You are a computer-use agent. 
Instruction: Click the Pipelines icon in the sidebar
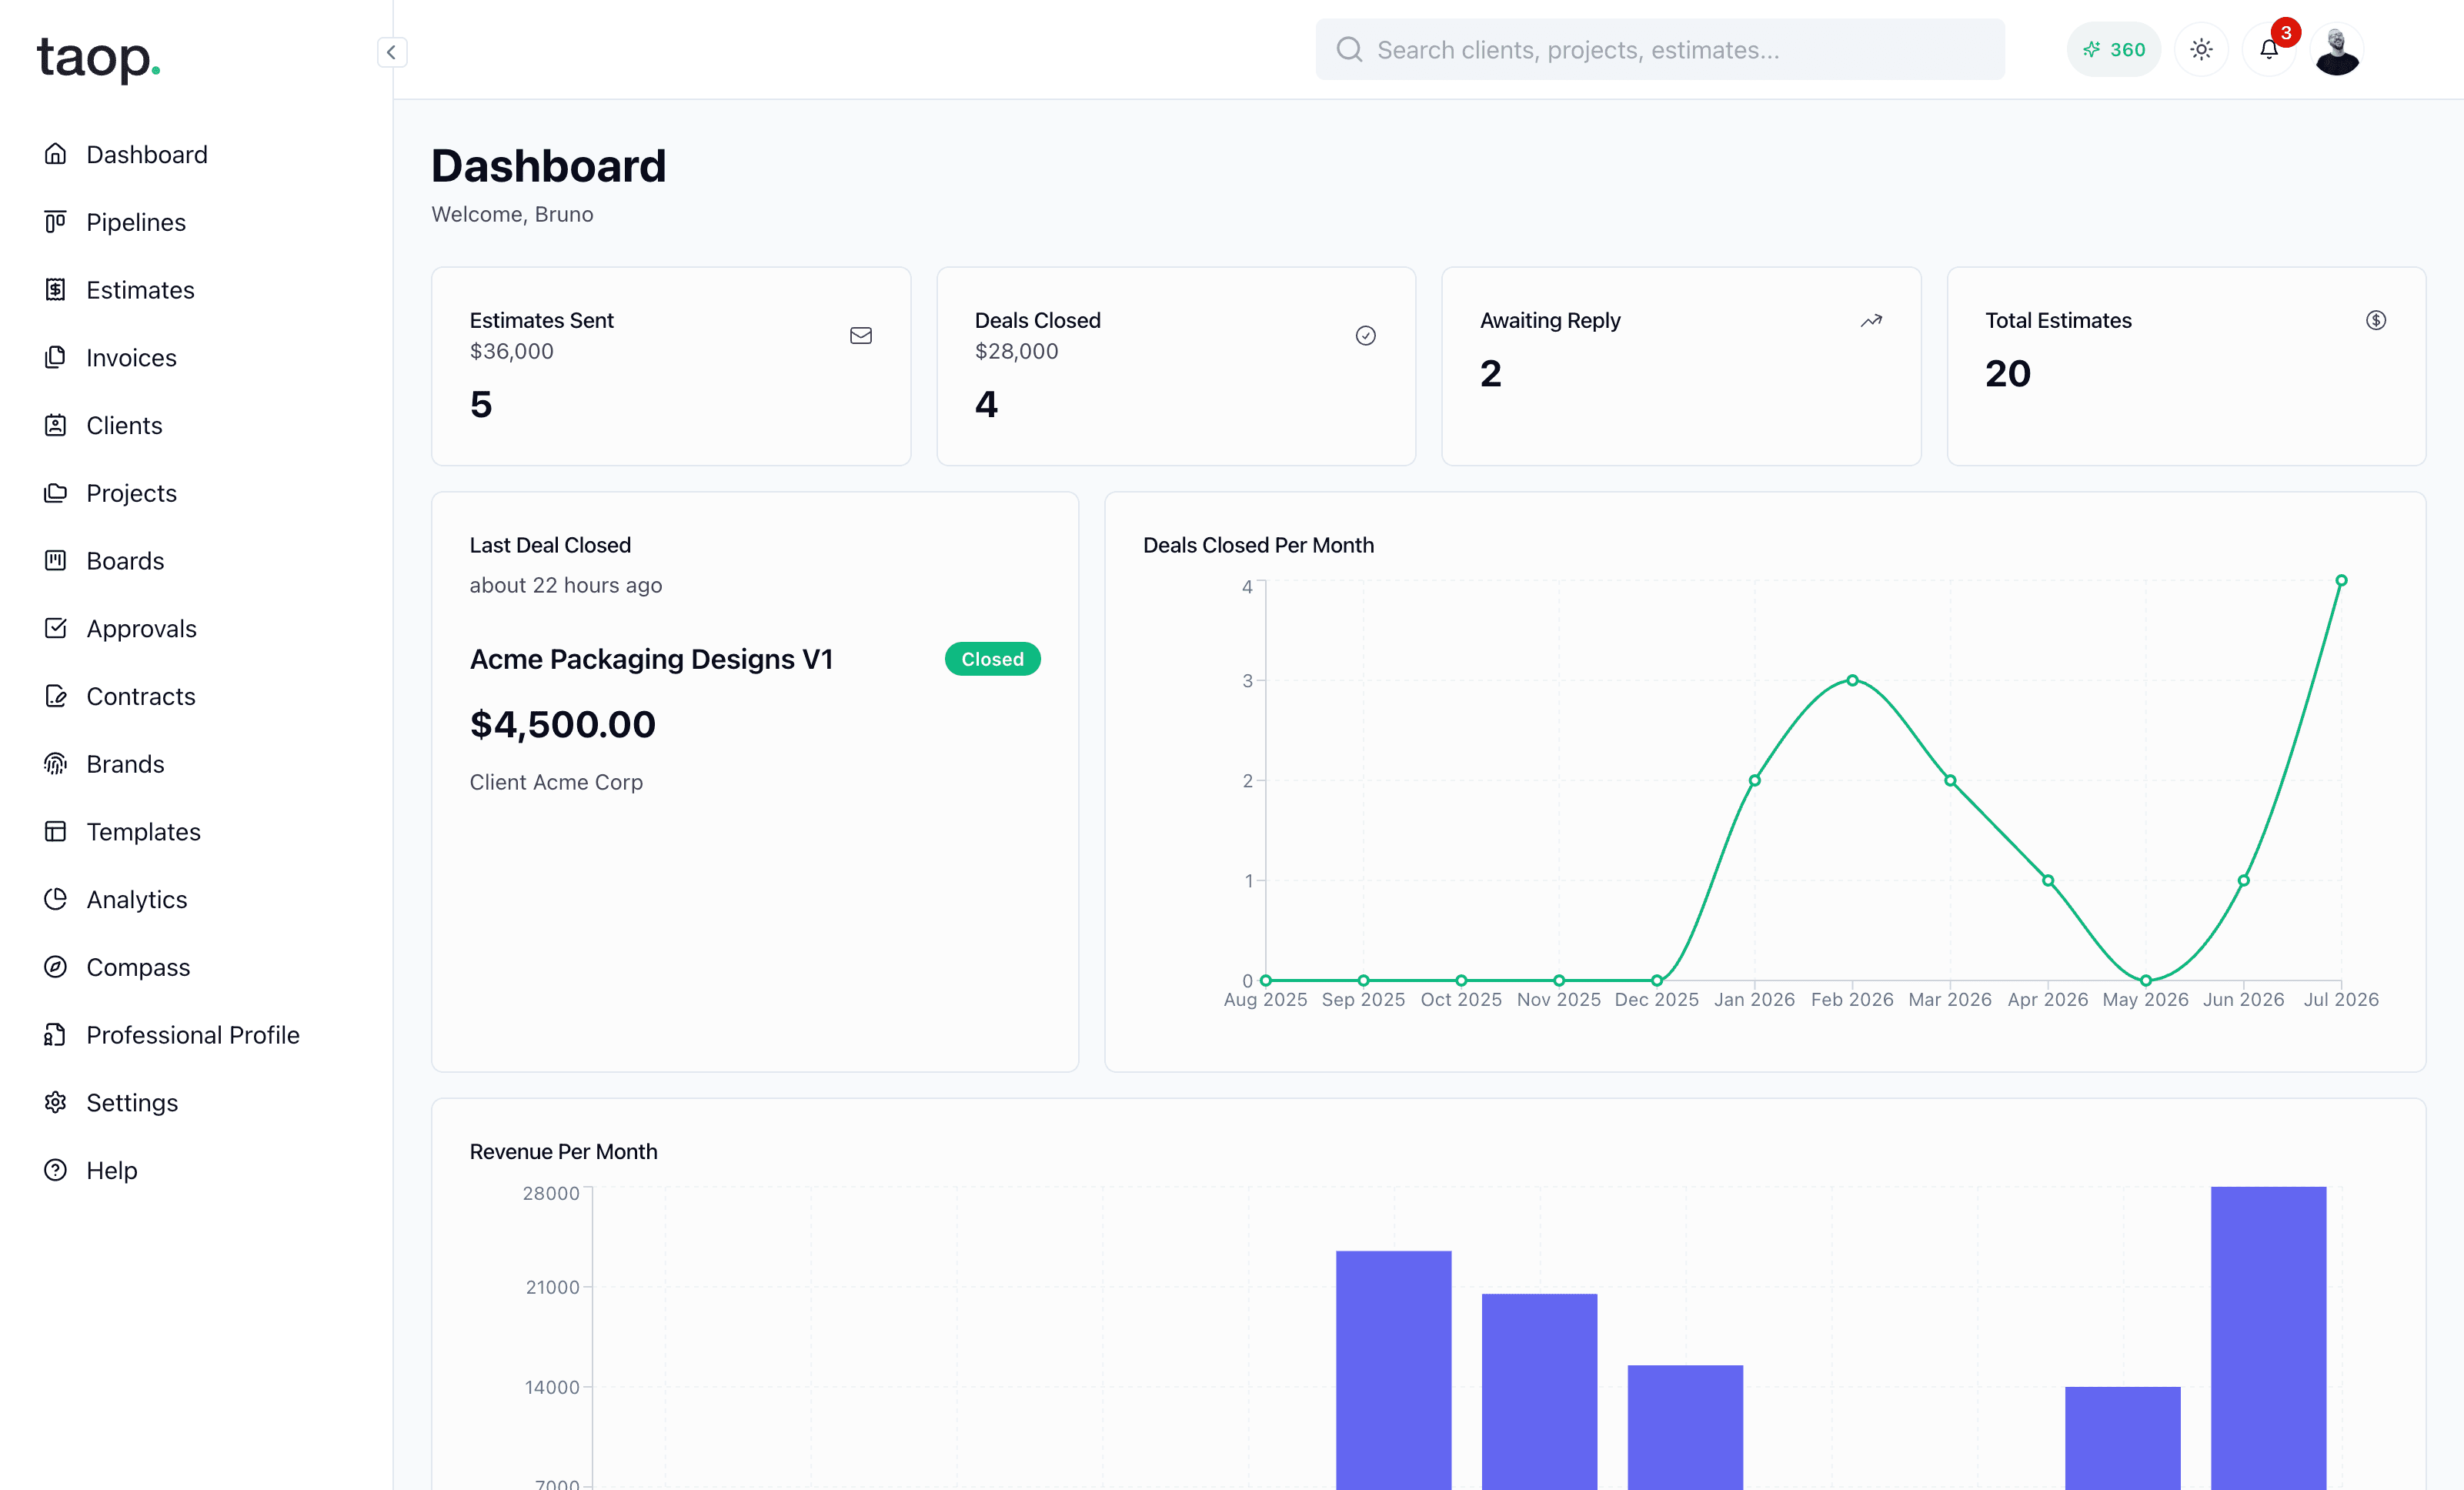click(x=55, y=222)
